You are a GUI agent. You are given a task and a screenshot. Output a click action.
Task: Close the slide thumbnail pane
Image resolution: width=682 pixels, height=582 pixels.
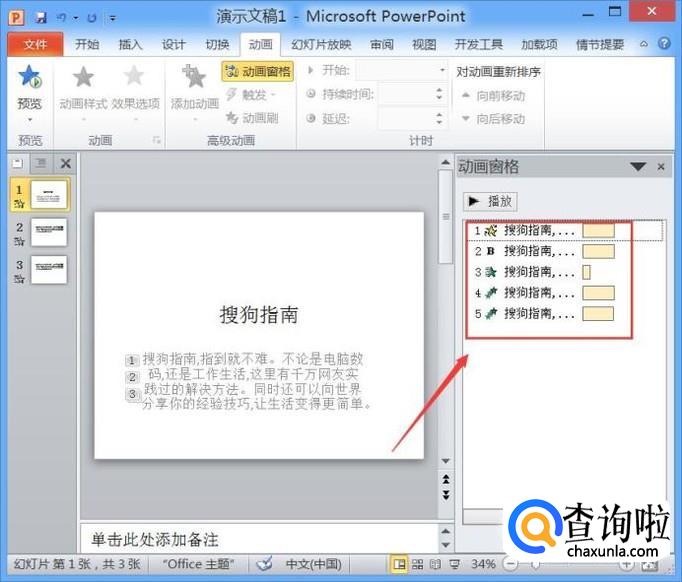click(66, 164)
